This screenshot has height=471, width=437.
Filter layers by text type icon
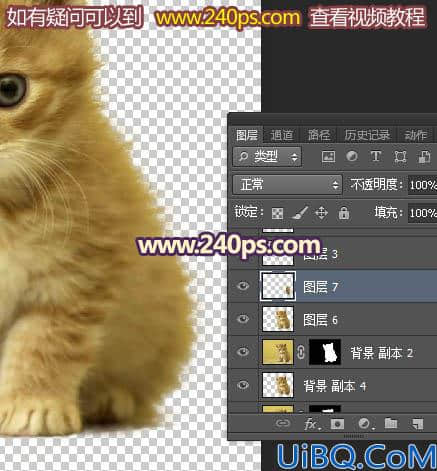(x=376, y=156)
